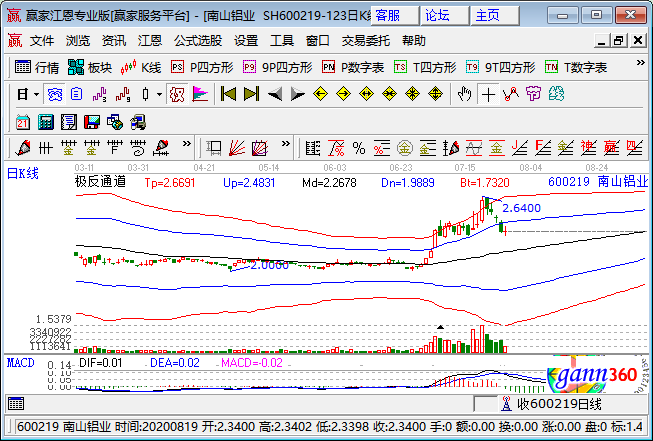
Task: Click the blue document list icon
Action: (x=76, y=94)
